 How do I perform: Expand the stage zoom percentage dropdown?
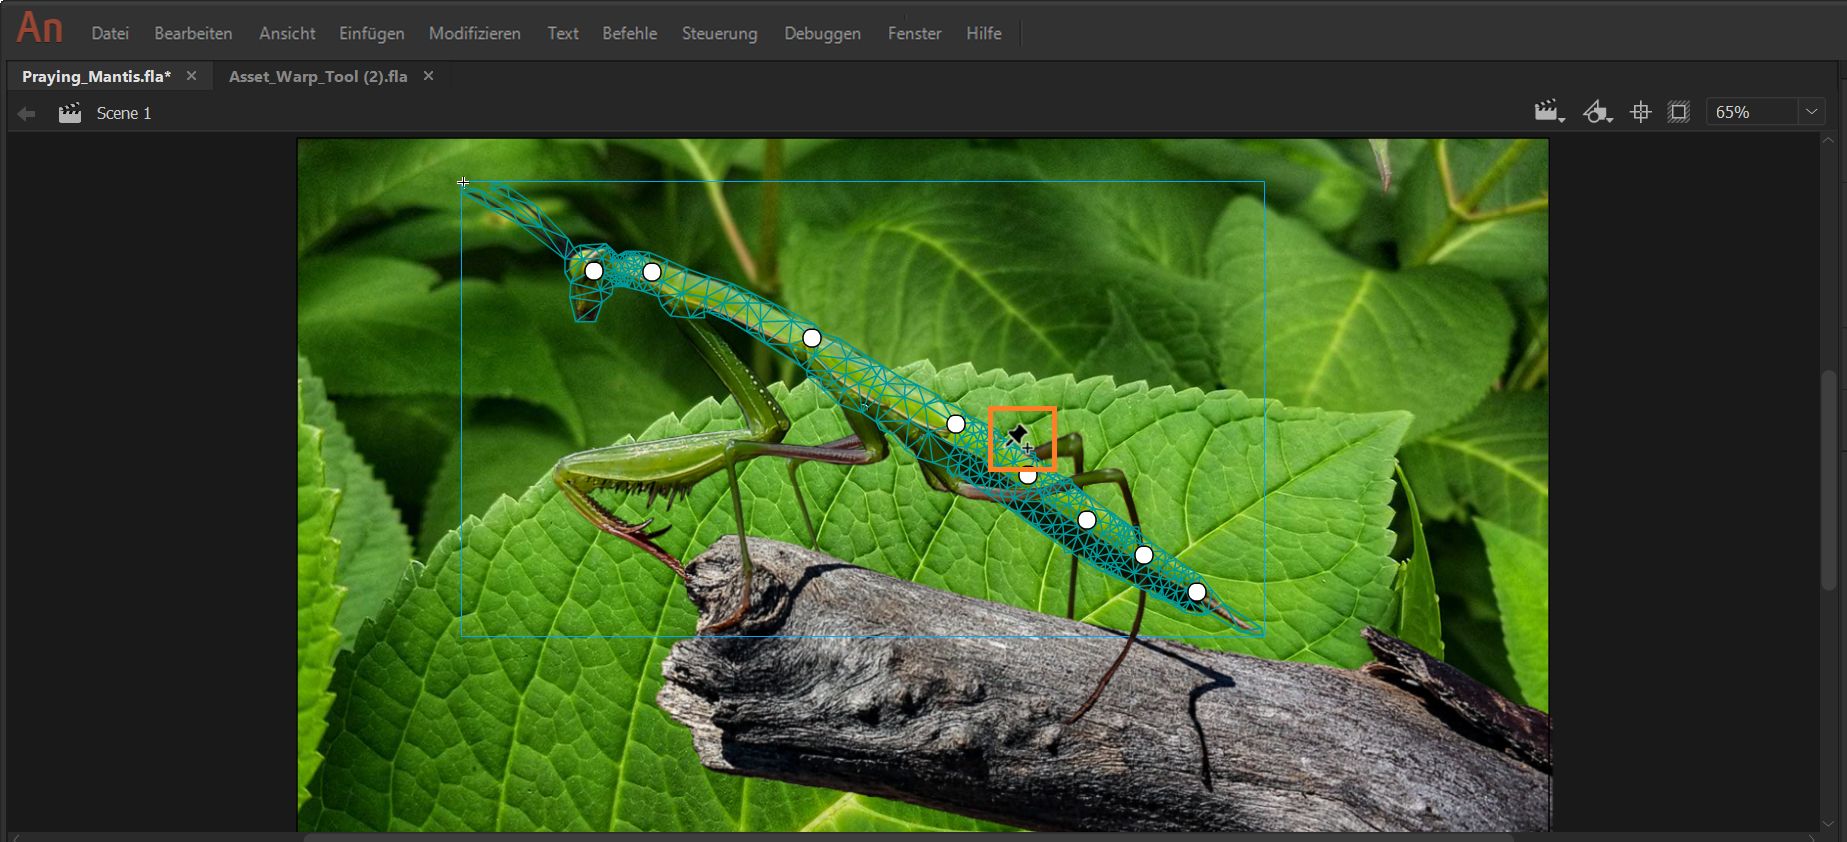coord(1811,112)
